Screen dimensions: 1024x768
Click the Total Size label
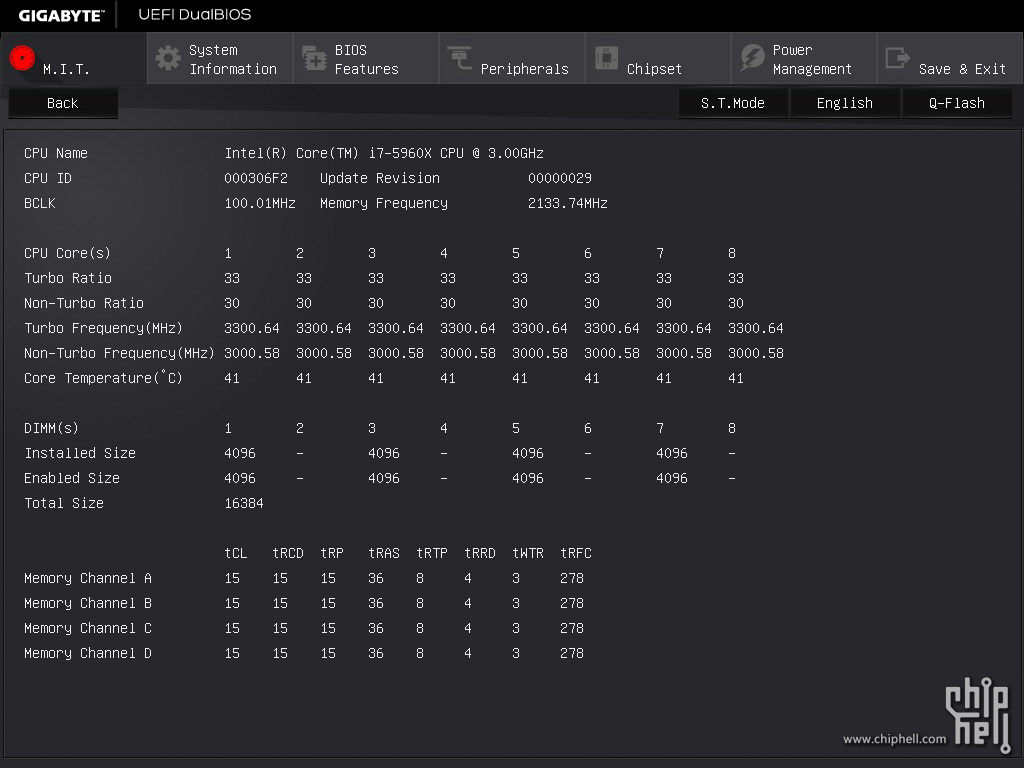tap(64, 504)
